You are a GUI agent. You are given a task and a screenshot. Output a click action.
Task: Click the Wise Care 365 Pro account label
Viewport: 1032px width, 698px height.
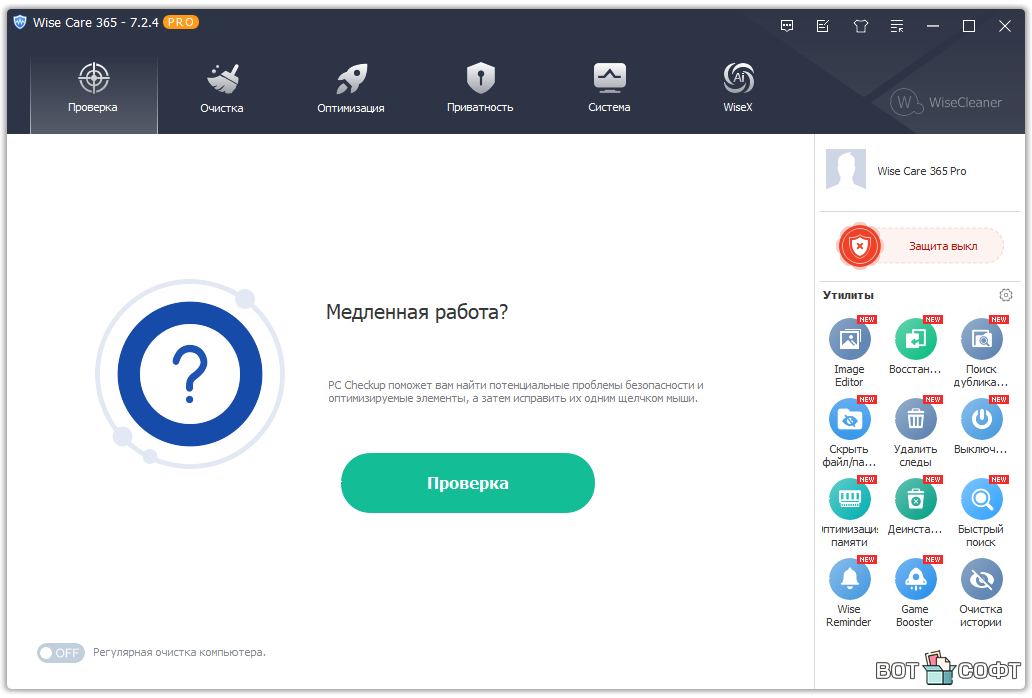[x=921, y=171]
